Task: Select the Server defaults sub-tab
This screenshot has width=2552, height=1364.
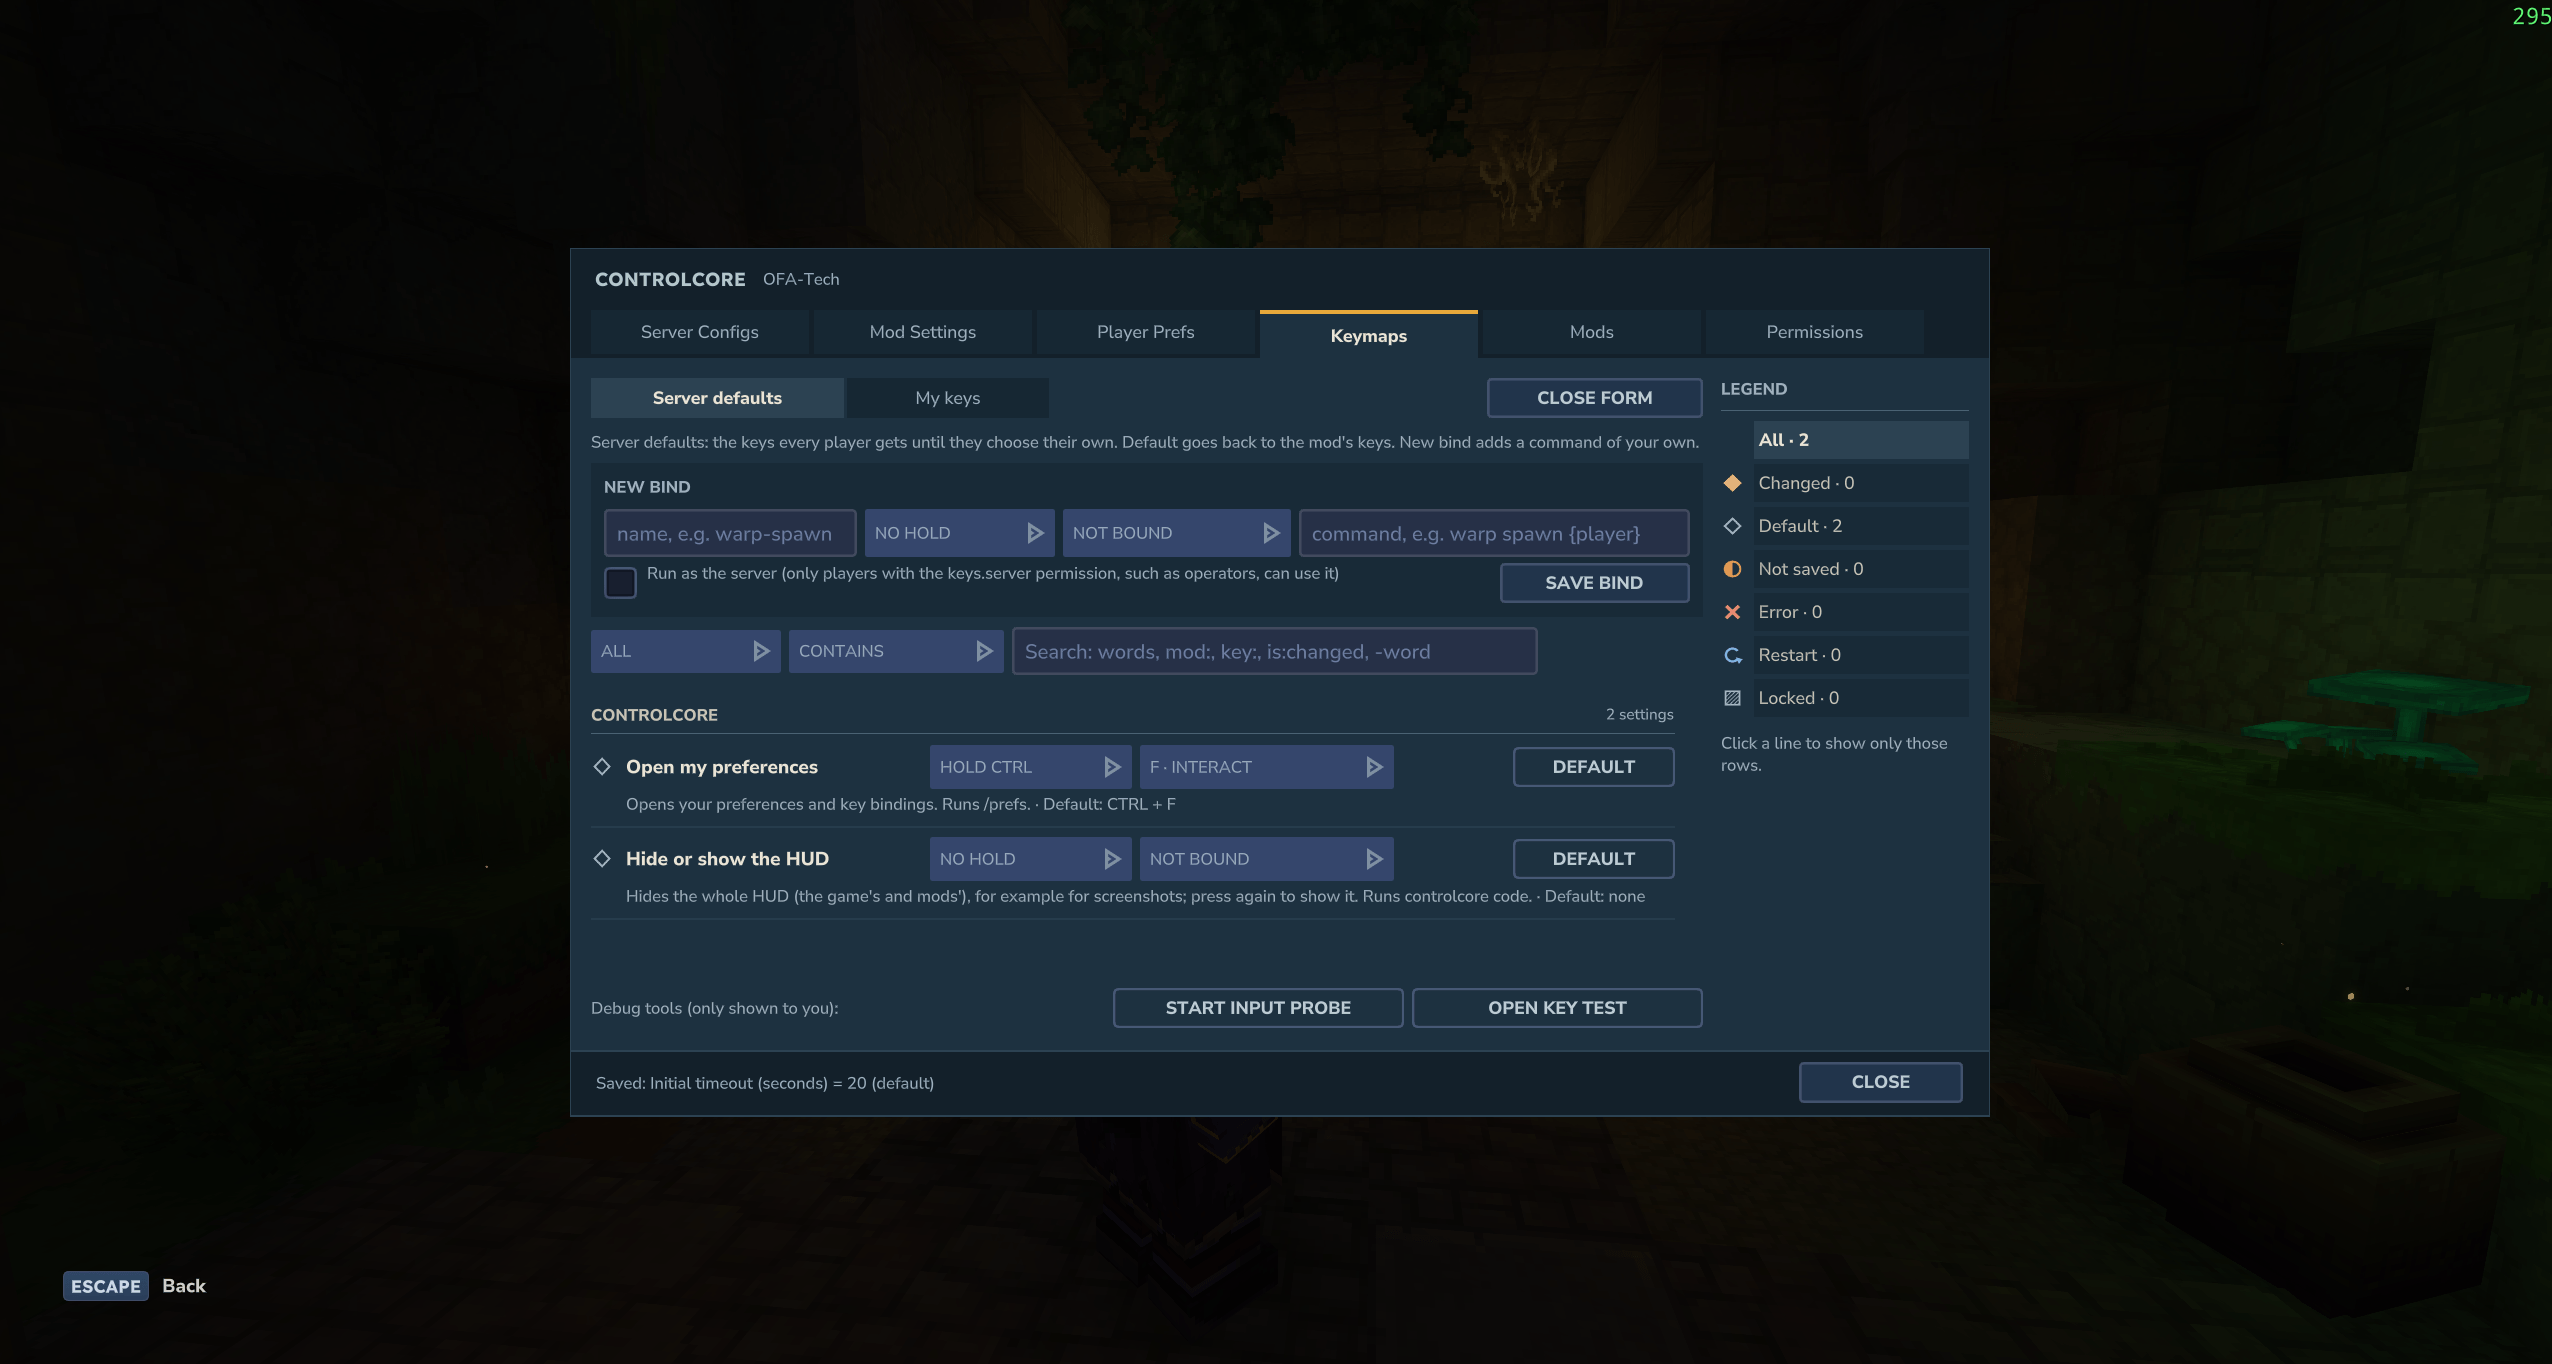Action: [717, 398]
